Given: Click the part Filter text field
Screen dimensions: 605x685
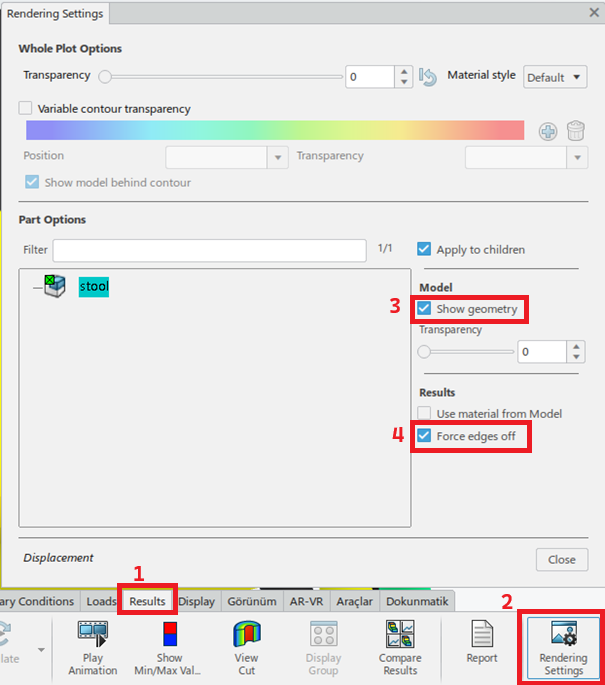Looking at the screenshot, I should [209, 250].
